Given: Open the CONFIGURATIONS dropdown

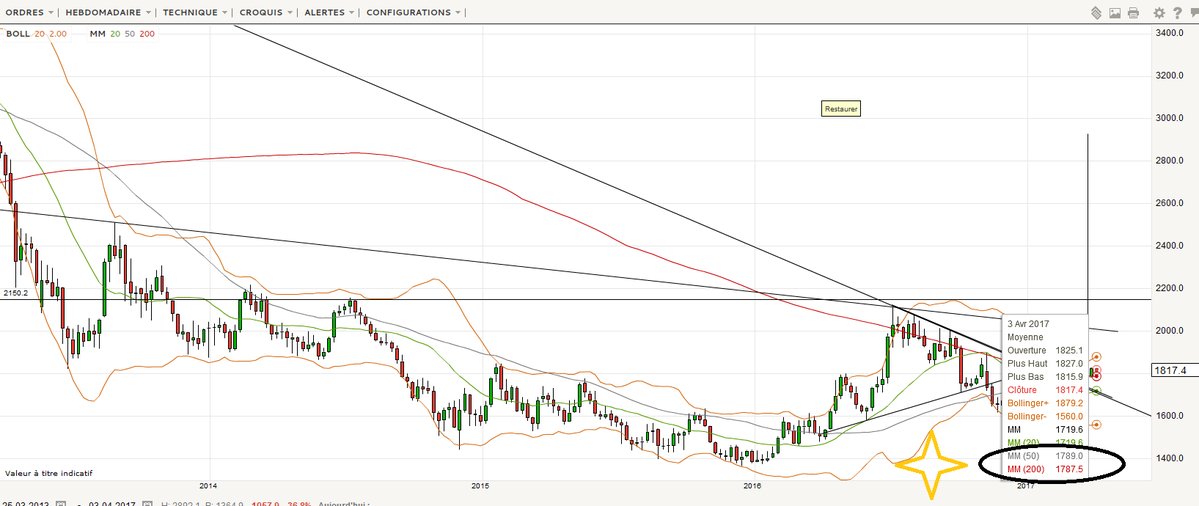Looking at the screenshot, I should tap(414, 12).
